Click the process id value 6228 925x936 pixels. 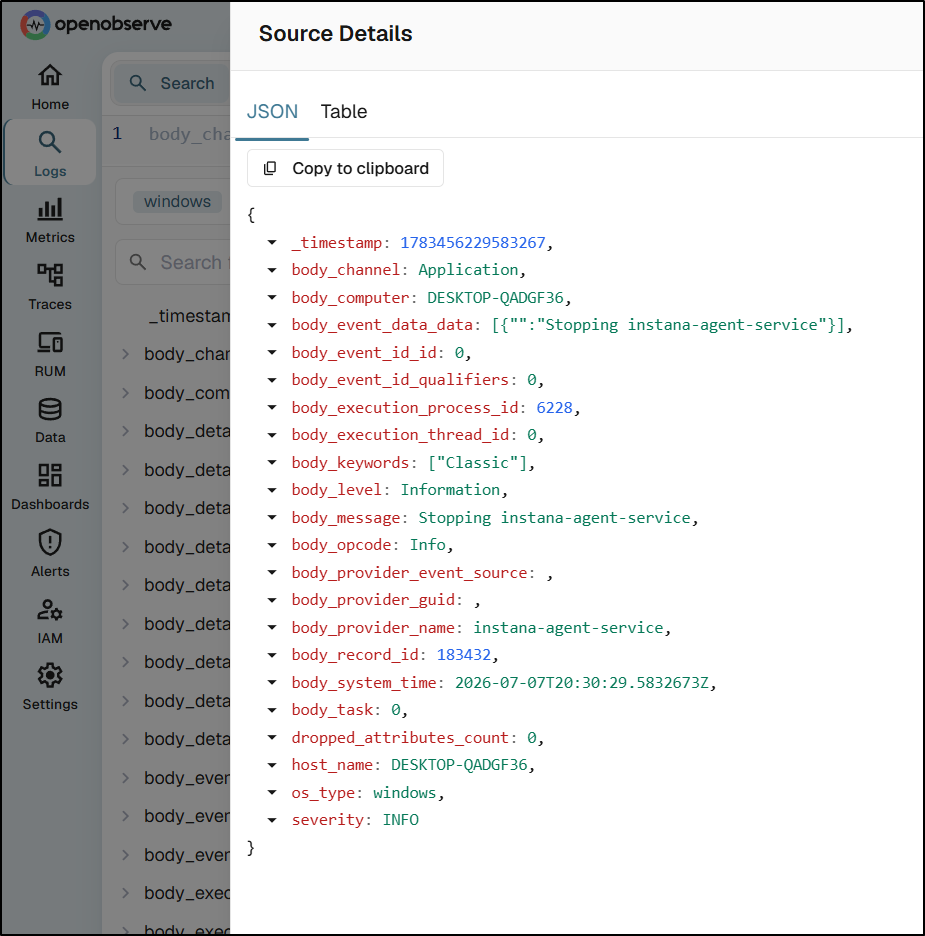(554, 407)
